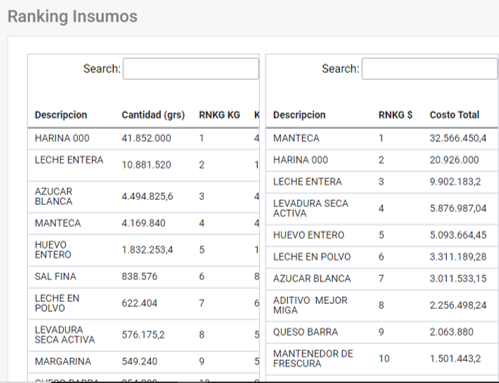The width and height of the screenshot is (499, 383).
Task: Select HARINA 000 in the right table
Action: (301, 160)
